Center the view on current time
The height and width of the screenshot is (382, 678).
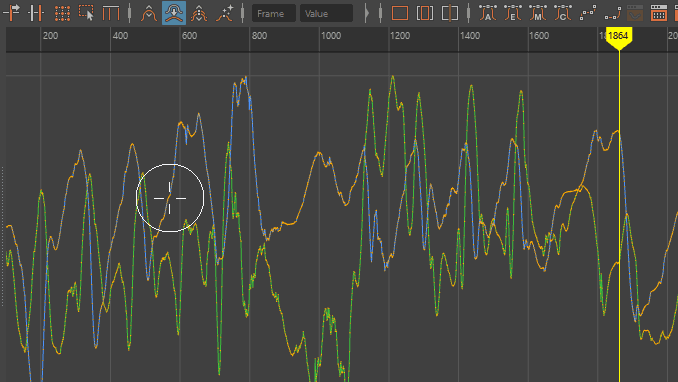[x=450, y=13]
